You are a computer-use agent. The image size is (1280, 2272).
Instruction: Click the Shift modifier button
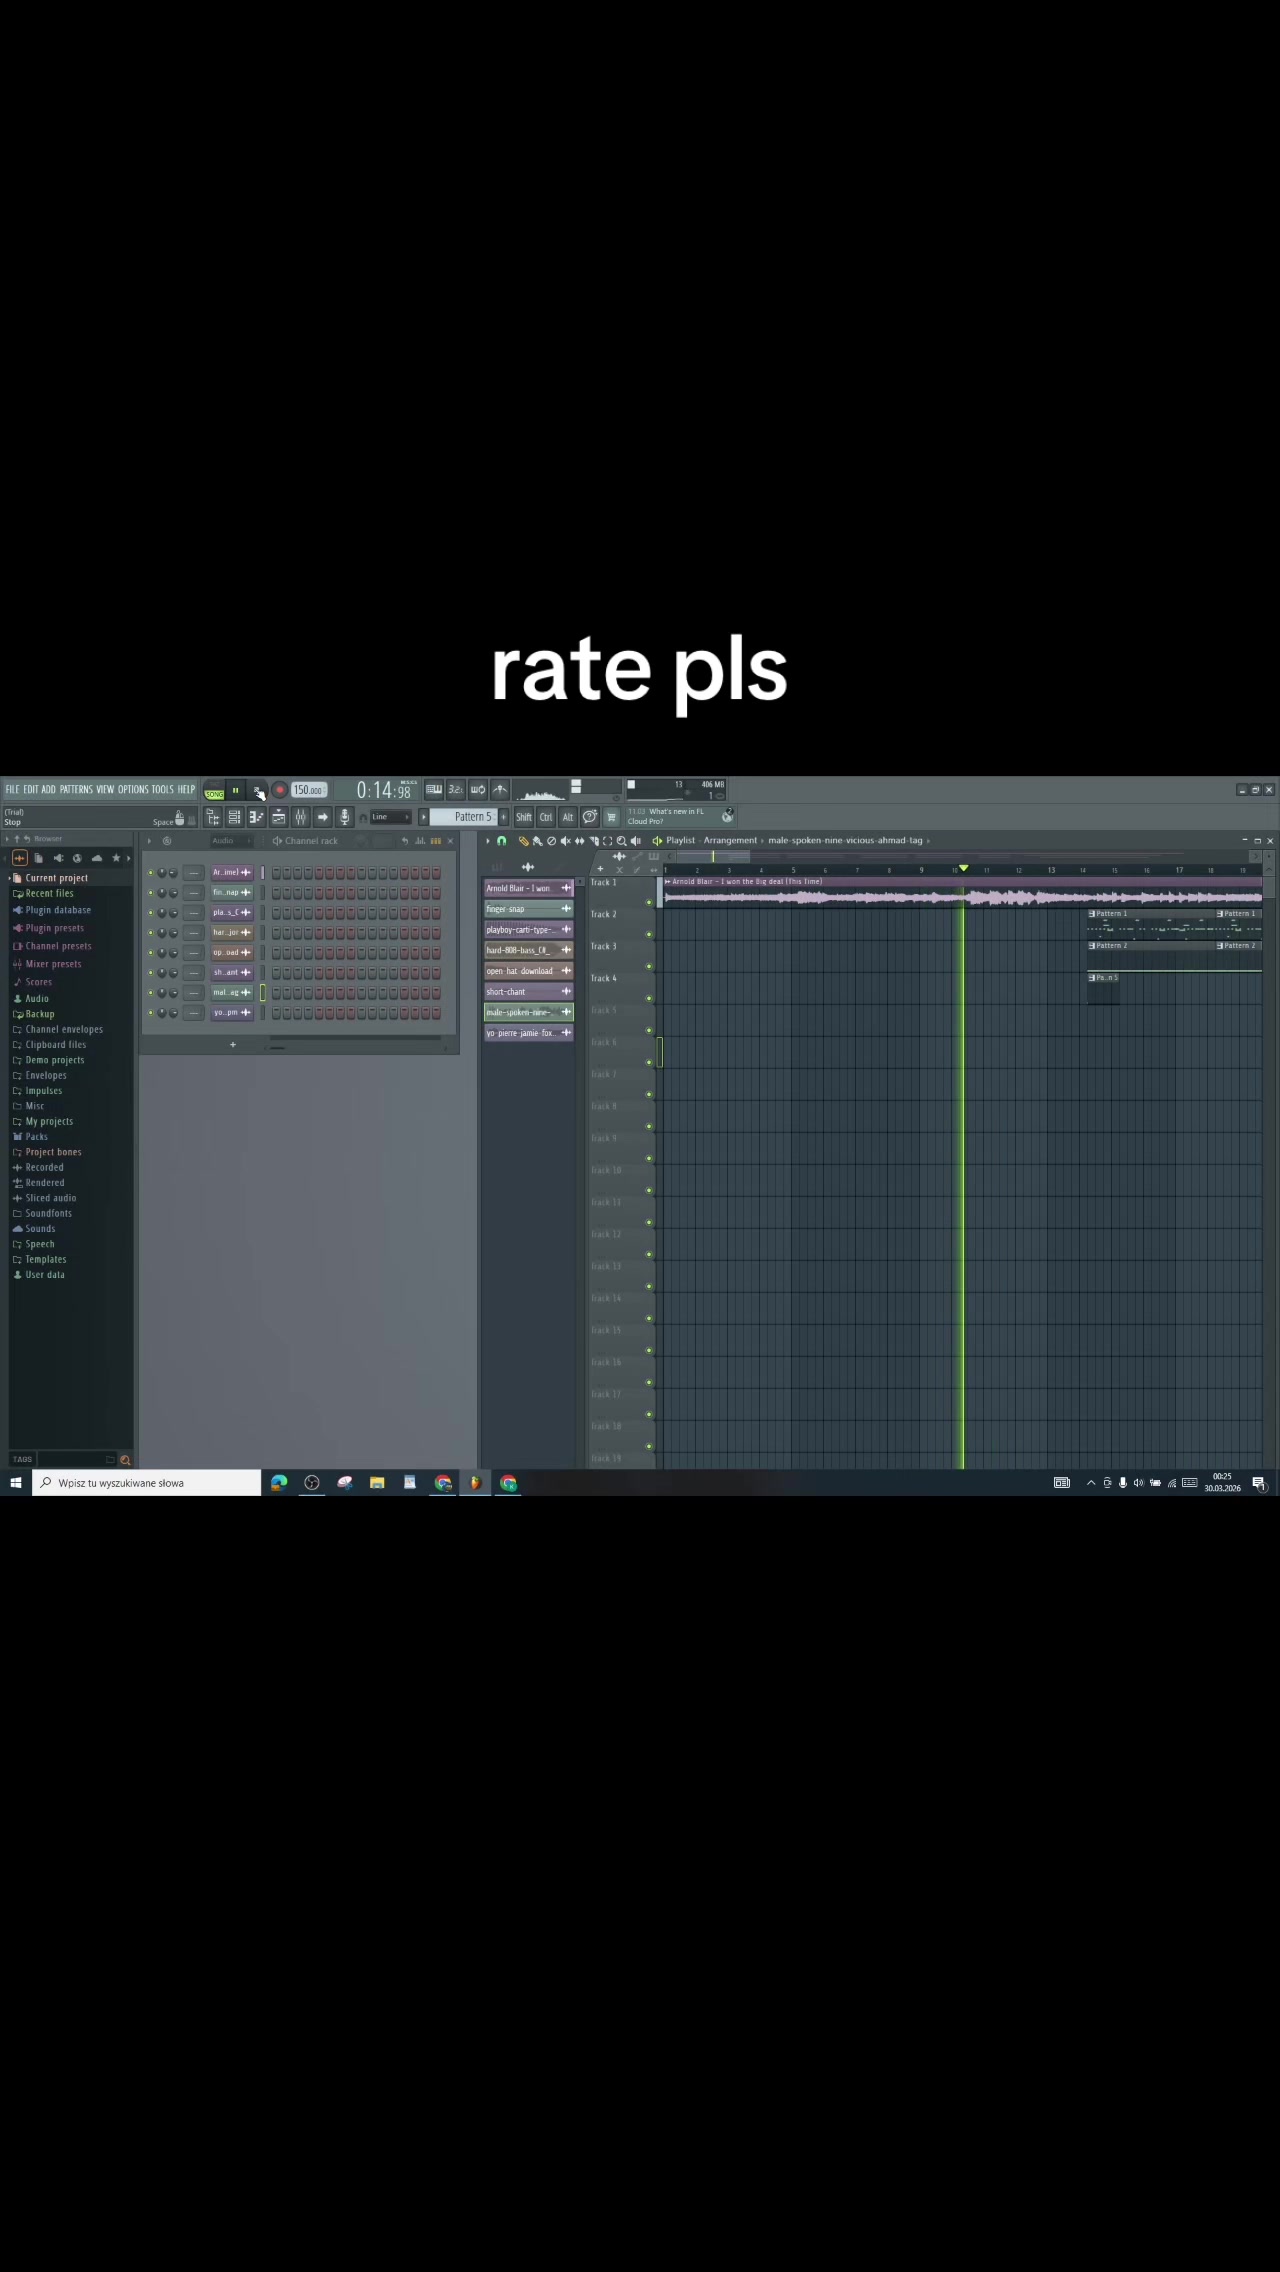tap(524, 817)
